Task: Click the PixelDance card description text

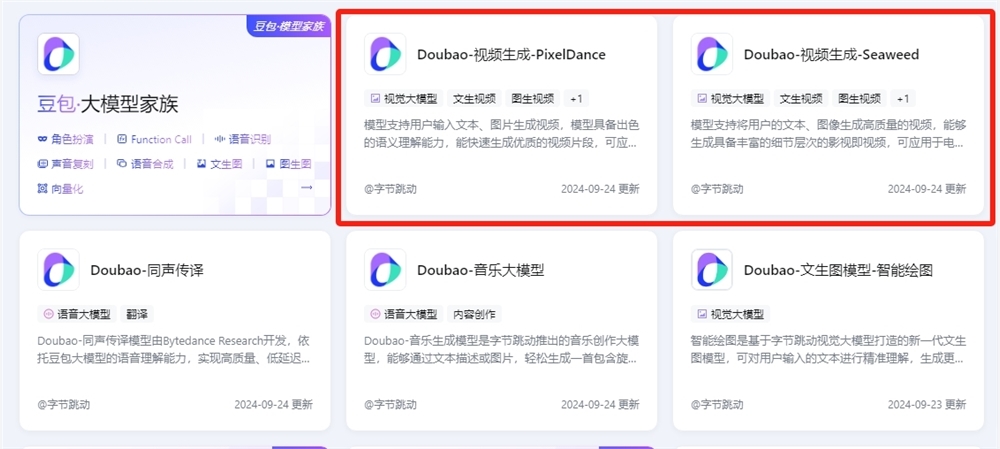Action: click(501, 133)
